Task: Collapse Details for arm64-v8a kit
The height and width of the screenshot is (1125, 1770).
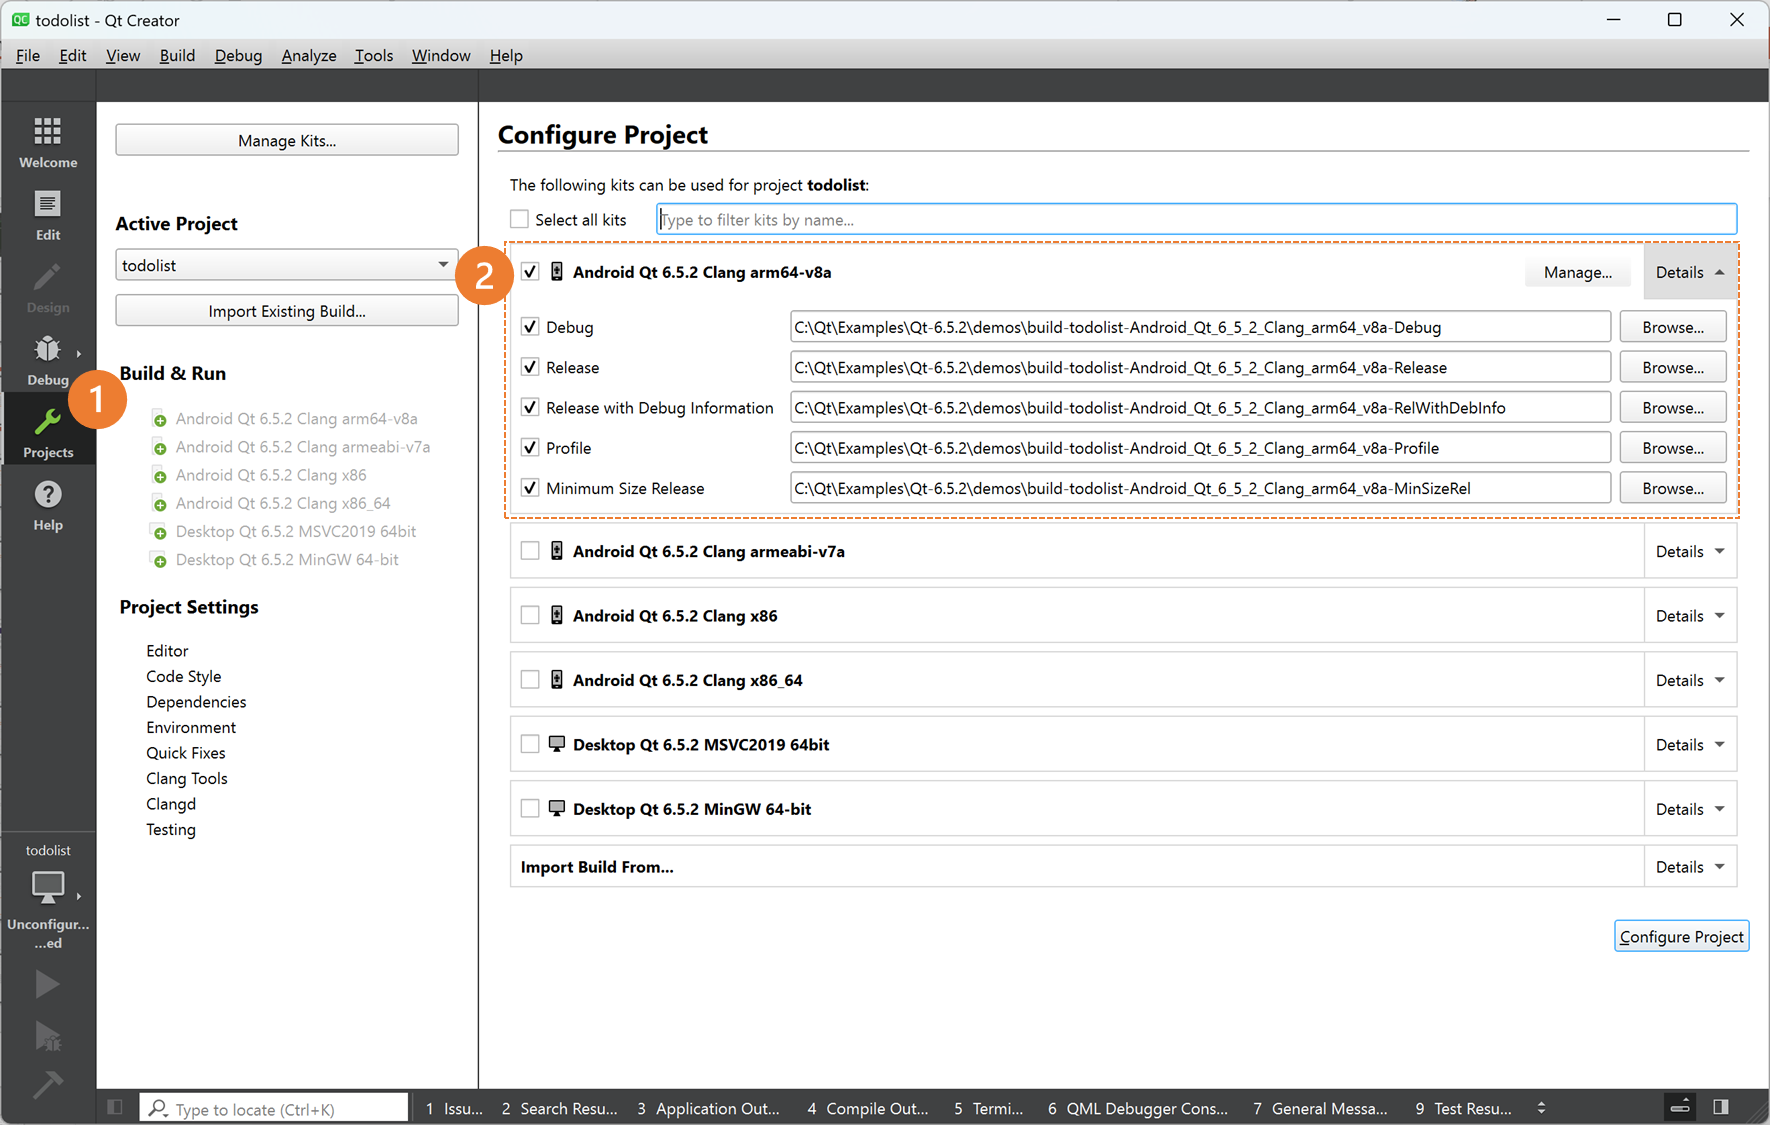Action: [x=1690, y=272]
